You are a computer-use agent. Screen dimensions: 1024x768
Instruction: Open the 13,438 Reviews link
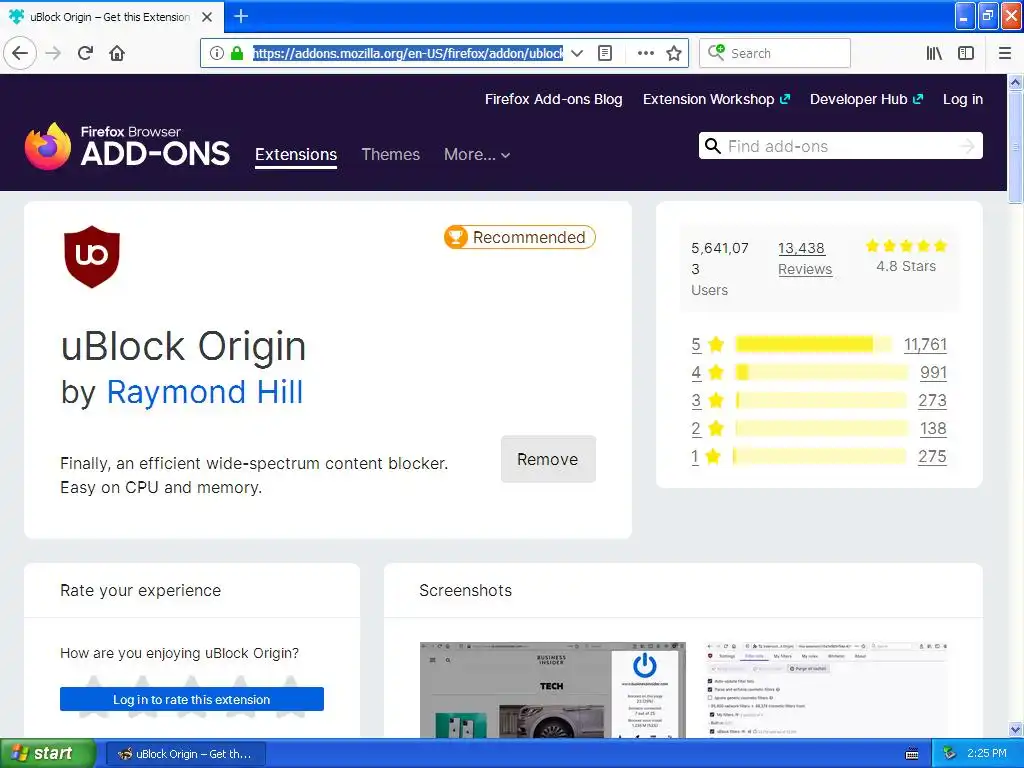coord(805,259)
